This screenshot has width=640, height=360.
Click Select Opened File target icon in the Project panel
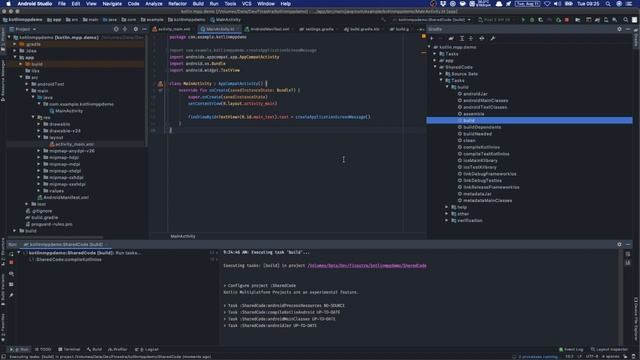(116, 29)
